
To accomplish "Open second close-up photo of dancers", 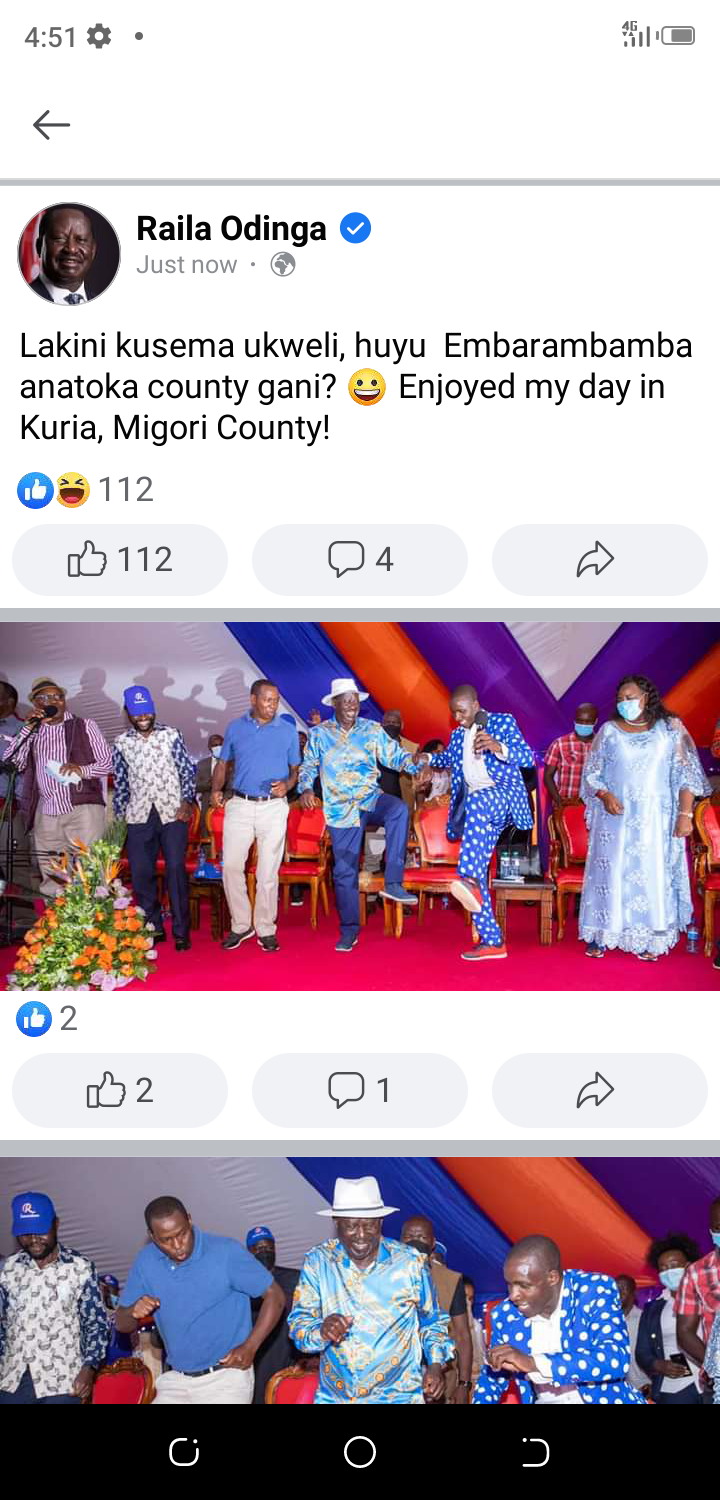I will coord(360,1280).
